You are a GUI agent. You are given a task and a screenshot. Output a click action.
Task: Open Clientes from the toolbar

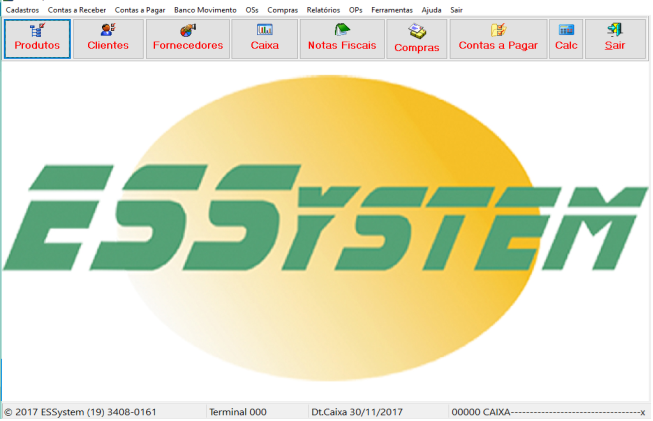108,38
